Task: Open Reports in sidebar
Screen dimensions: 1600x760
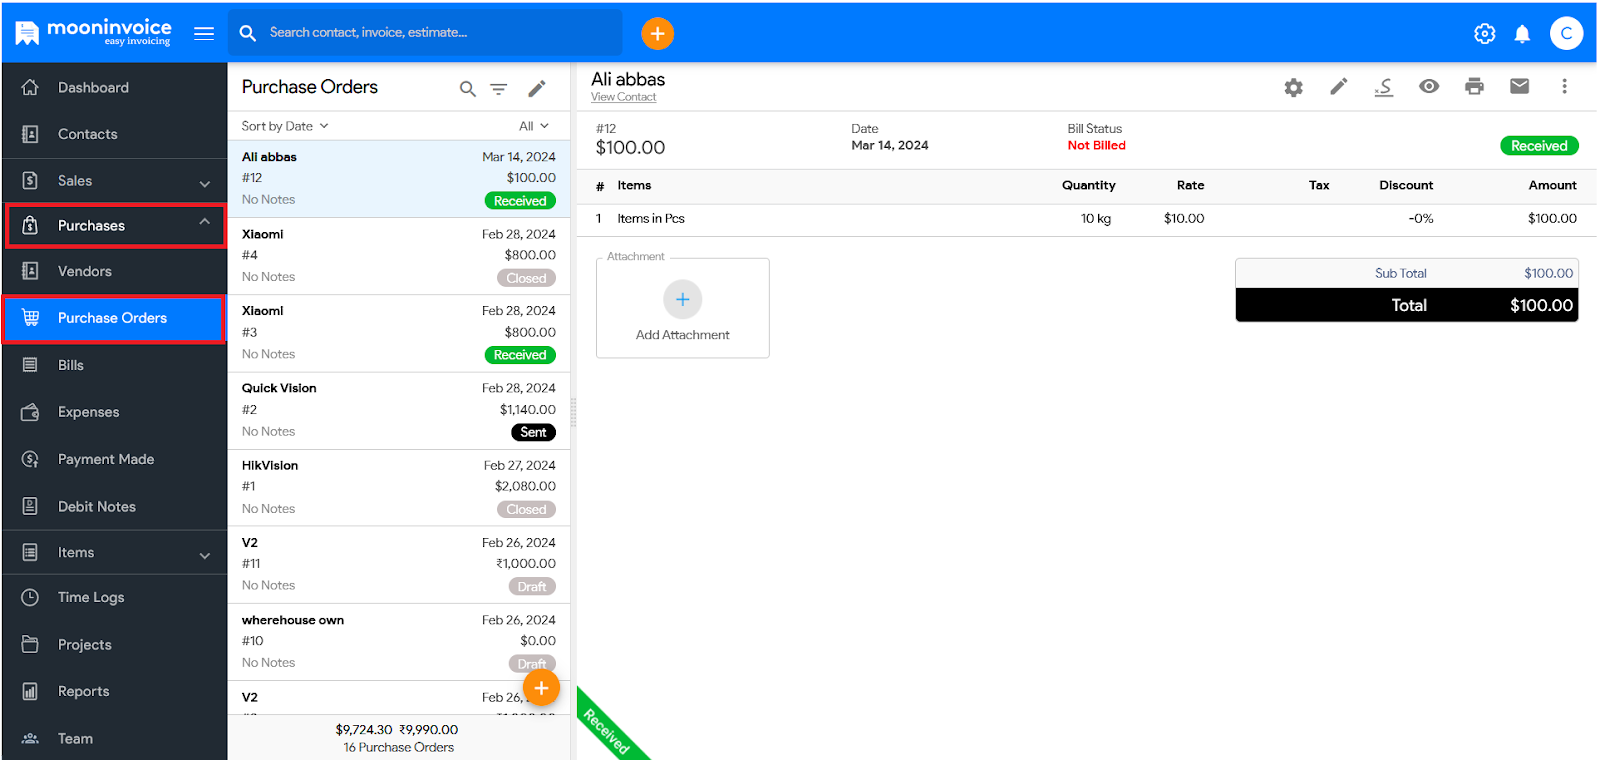Action: (115, 691)
